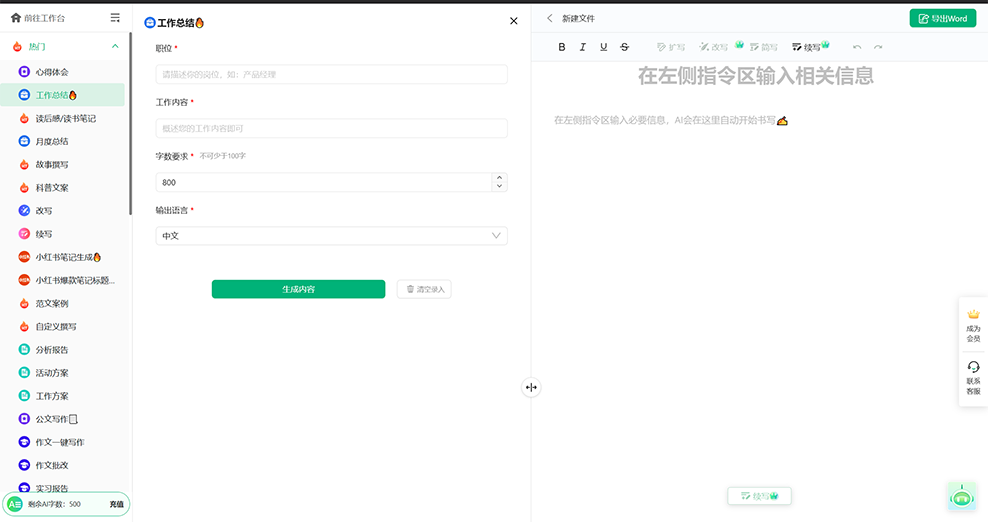Apply strikethrough formatting in editor toolbar
The image size is (988, 522).
coord(625,47)
